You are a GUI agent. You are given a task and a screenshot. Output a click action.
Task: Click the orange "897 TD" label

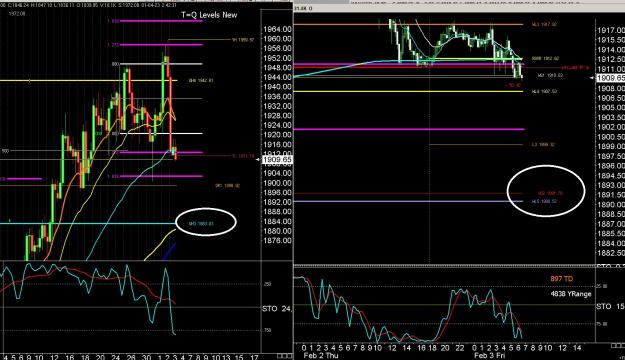pyautogui.click(x=562, y=279)
